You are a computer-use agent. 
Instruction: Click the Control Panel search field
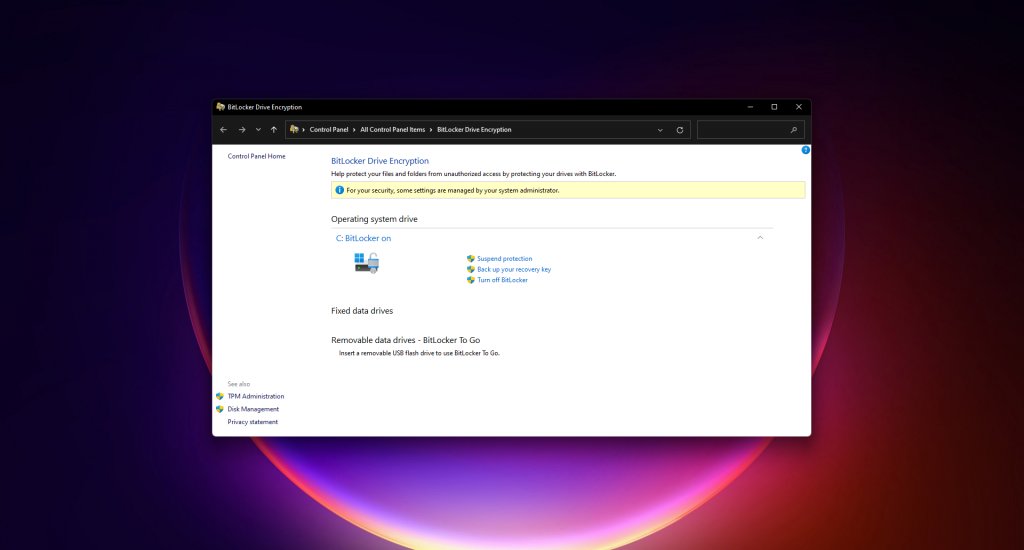click(750, 129)
